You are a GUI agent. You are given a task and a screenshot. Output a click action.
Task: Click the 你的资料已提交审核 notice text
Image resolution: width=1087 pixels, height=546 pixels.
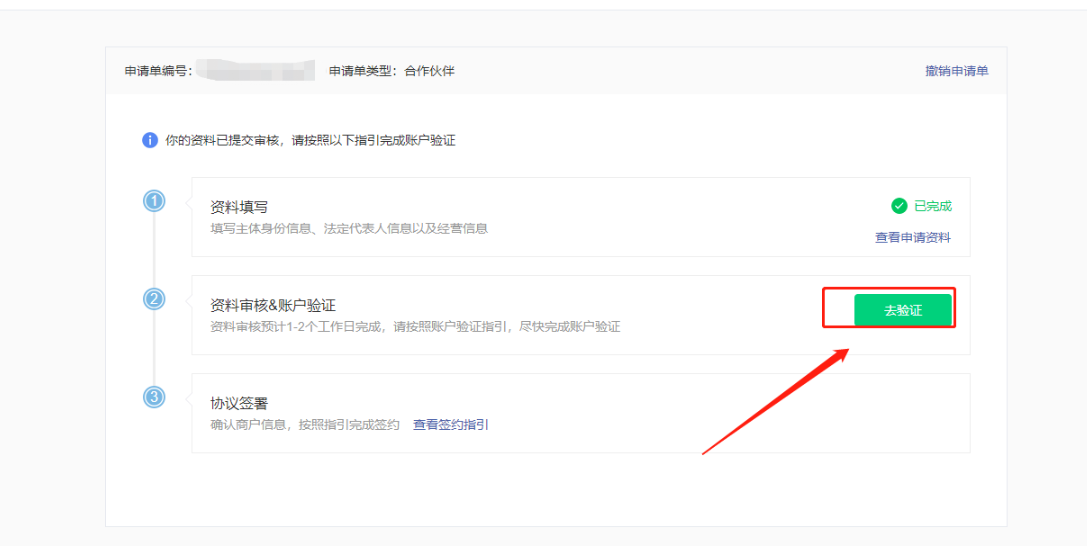tap(310, 140)
